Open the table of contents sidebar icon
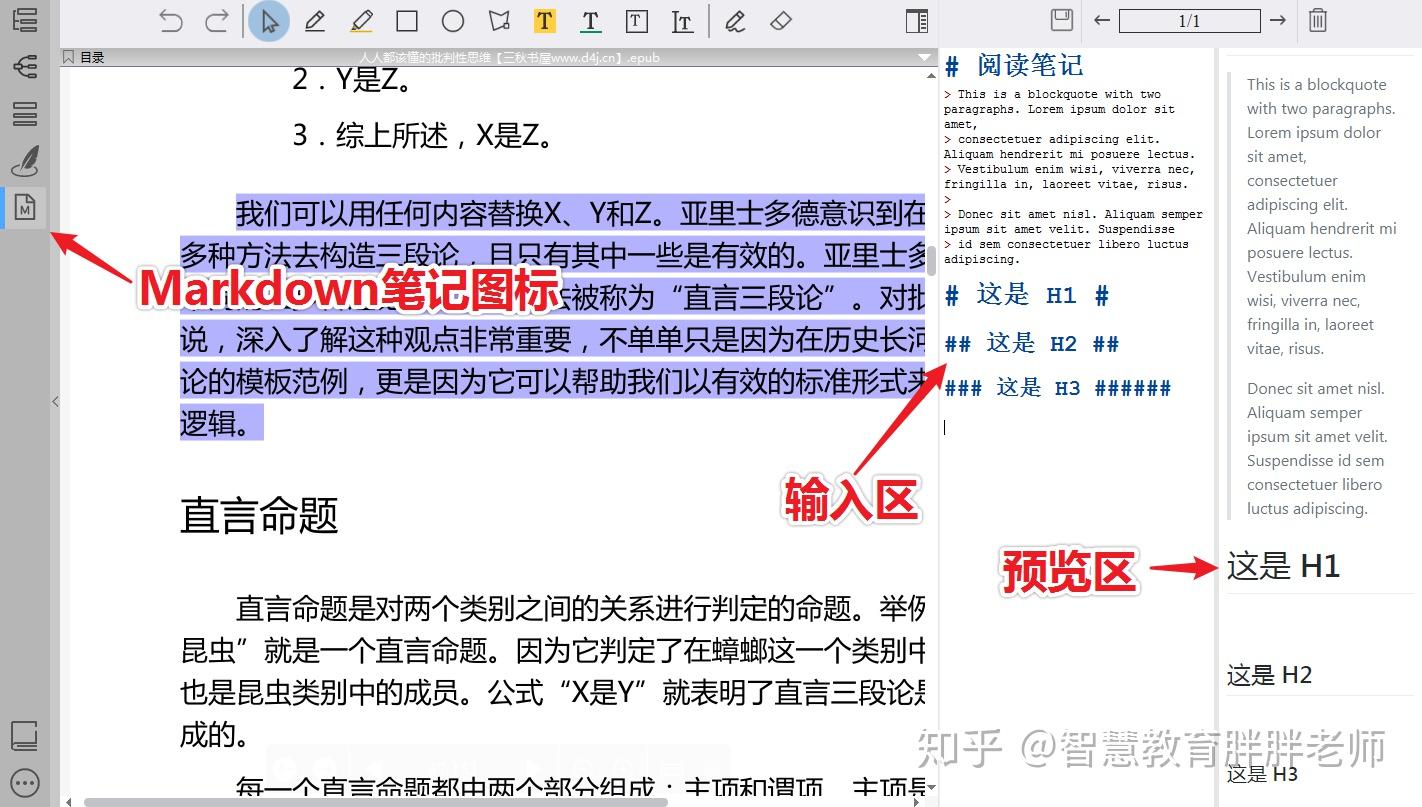Viewport: 1422px width, 807px height. 25,20
